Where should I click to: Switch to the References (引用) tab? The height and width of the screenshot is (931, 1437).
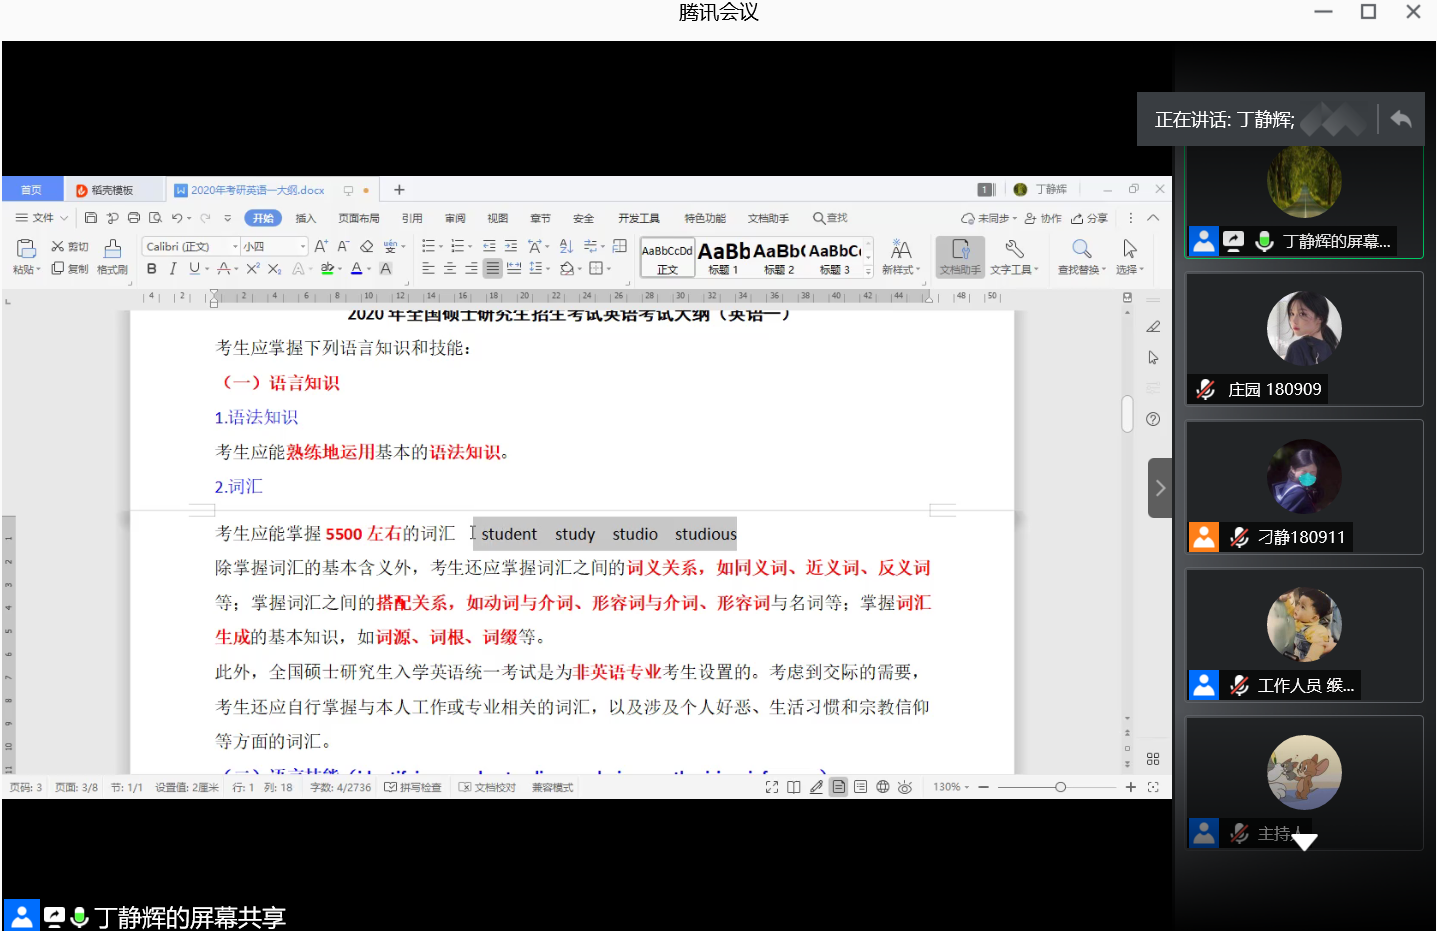[x=412, y=218]
